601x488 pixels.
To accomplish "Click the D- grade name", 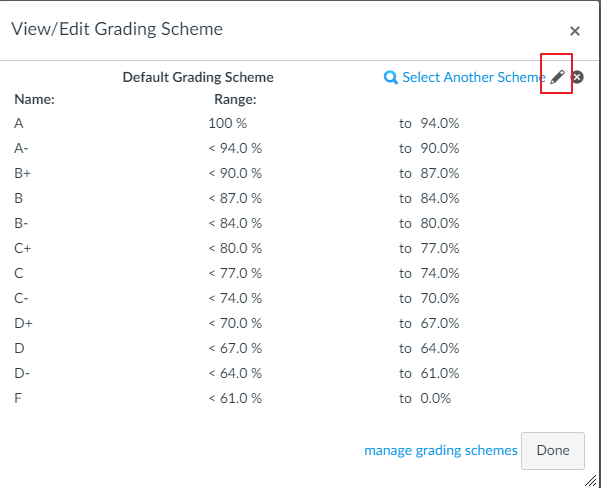I will point(22,373).
